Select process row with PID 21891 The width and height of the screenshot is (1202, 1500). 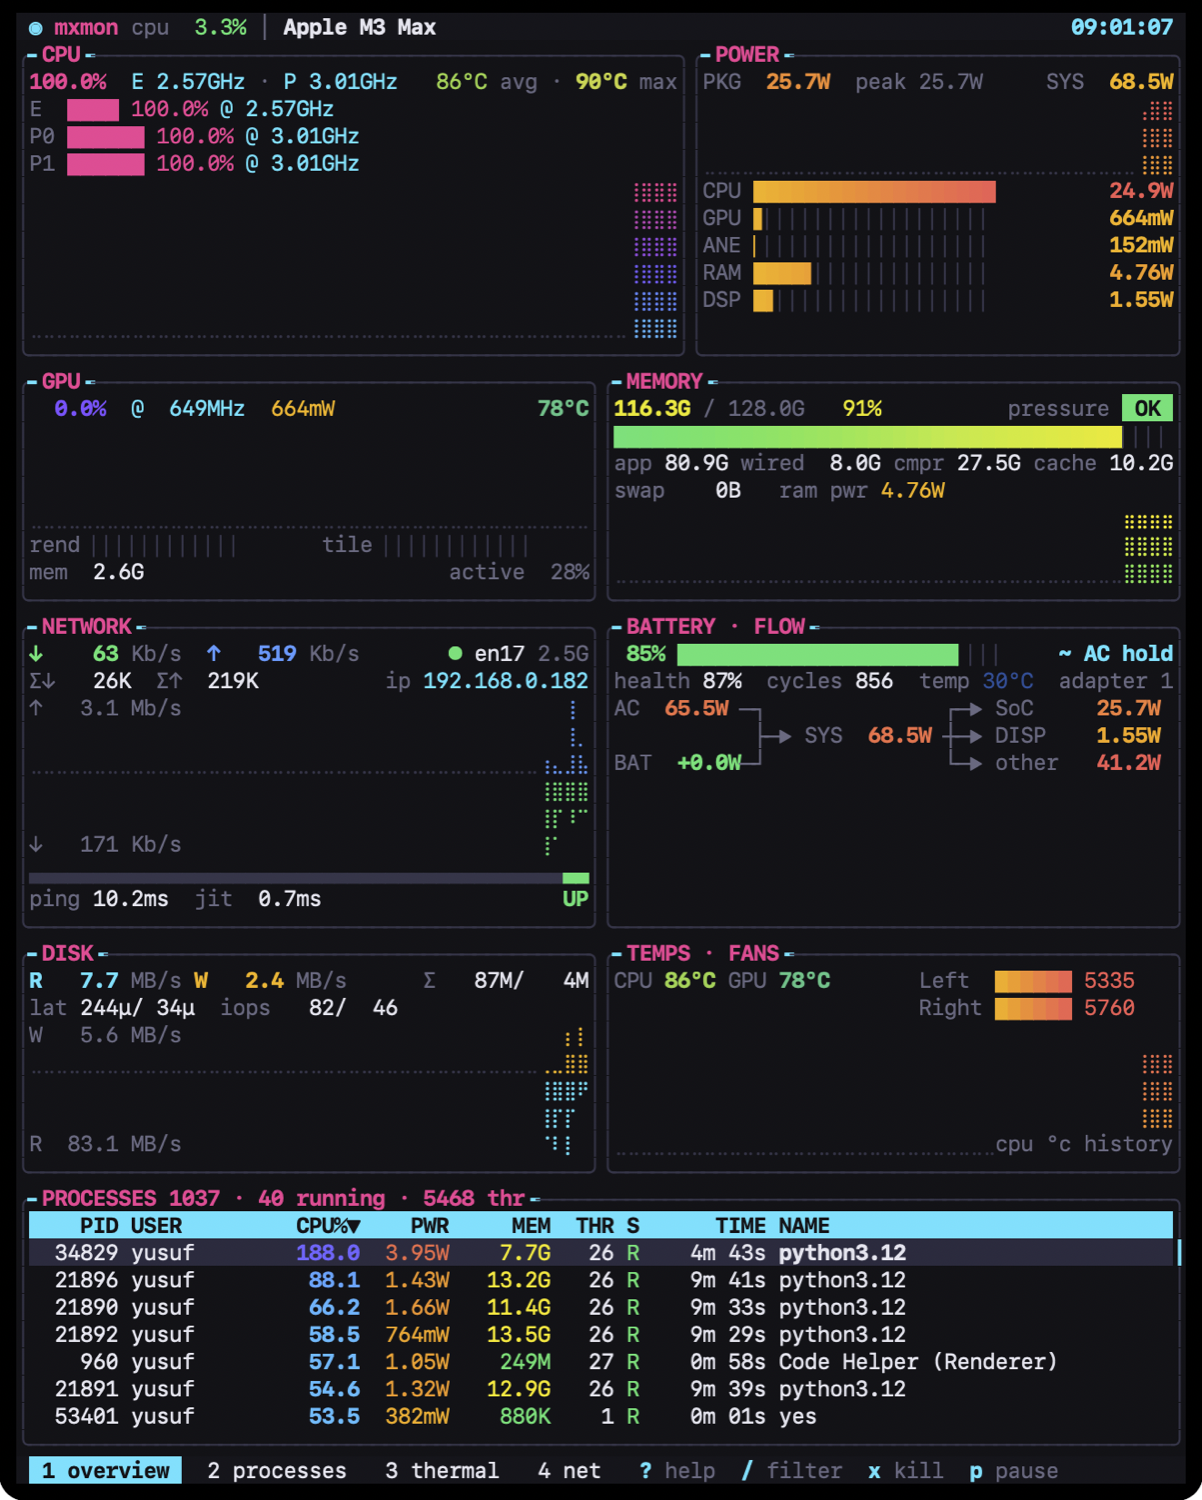click(601, 1389)
